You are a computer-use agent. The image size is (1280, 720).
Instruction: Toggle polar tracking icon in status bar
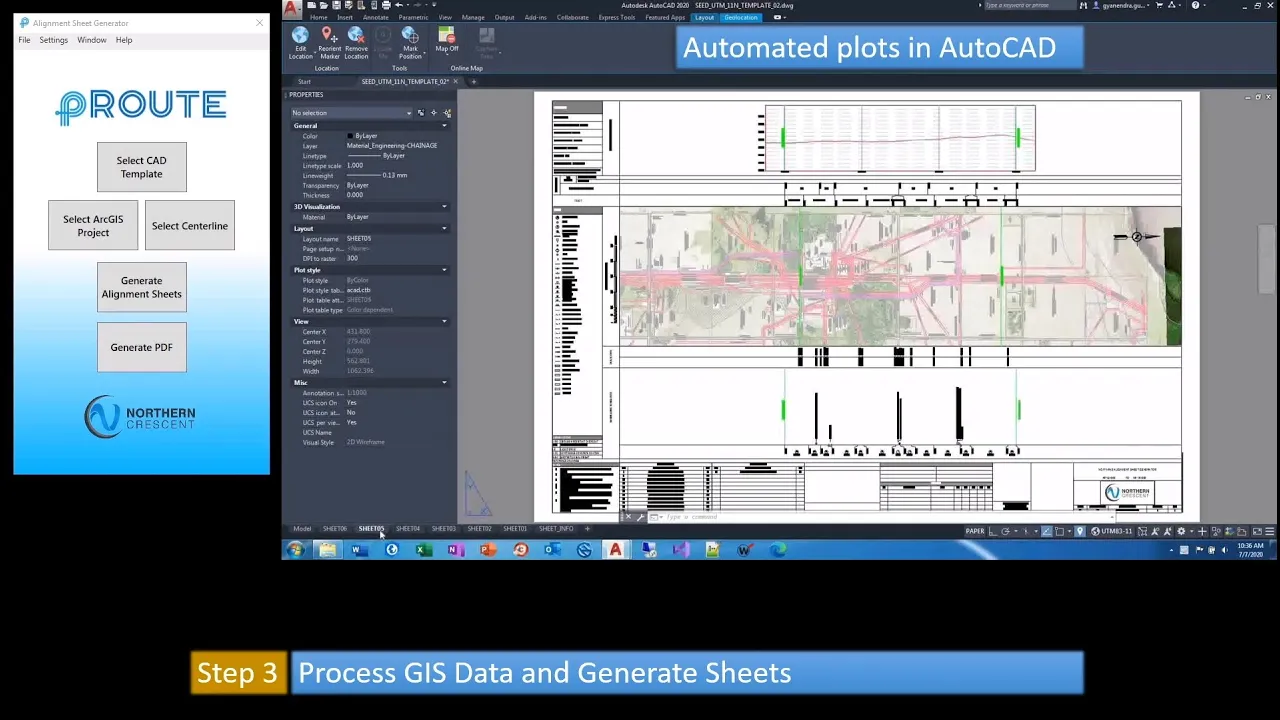click(1005, 531)
